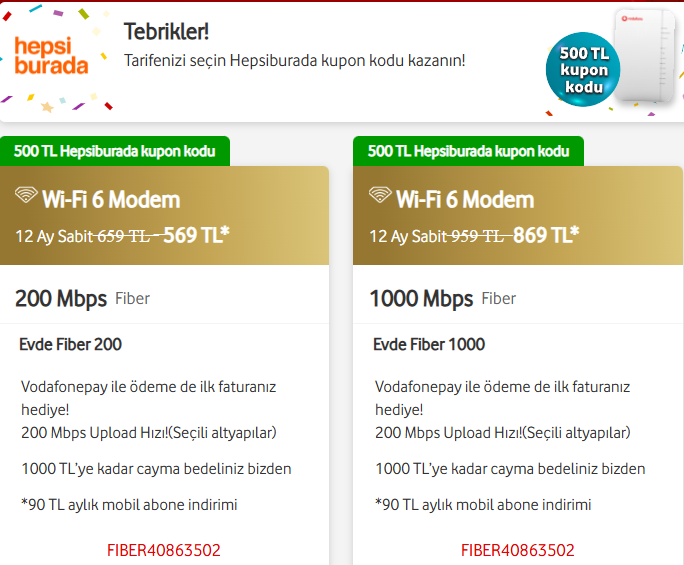Open the Evde Fiber 1000 plan title
The image size is (684, 565).
[x=428, y=345]
